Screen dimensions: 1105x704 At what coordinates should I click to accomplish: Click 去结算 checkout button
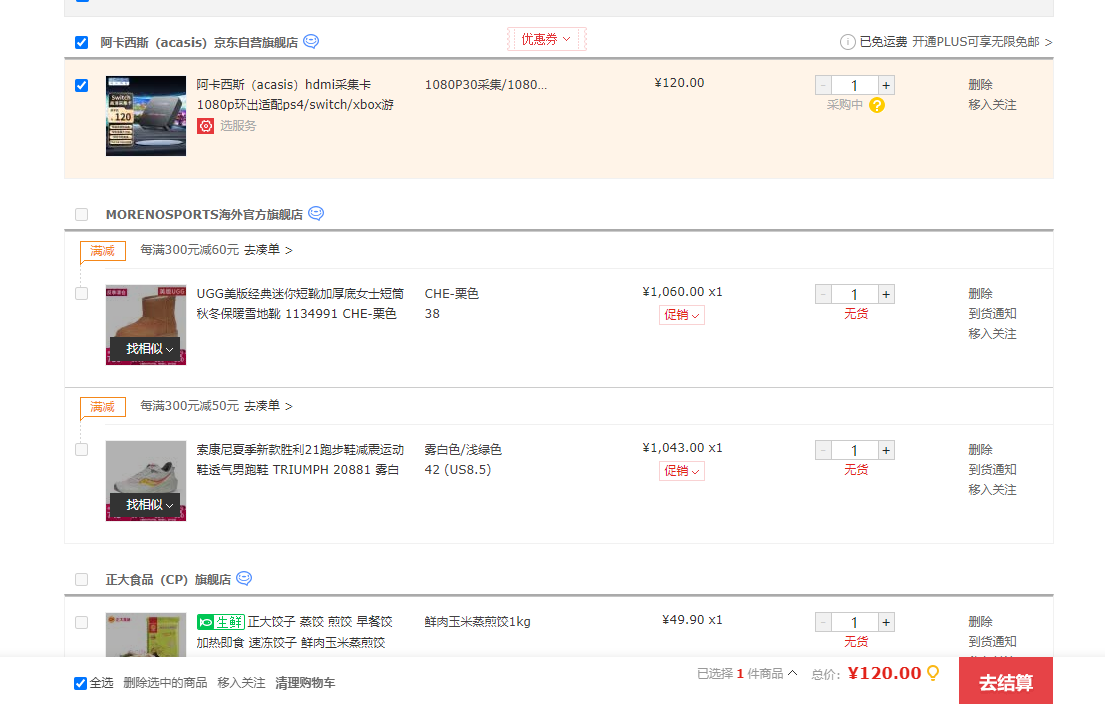coord(1005,682)
